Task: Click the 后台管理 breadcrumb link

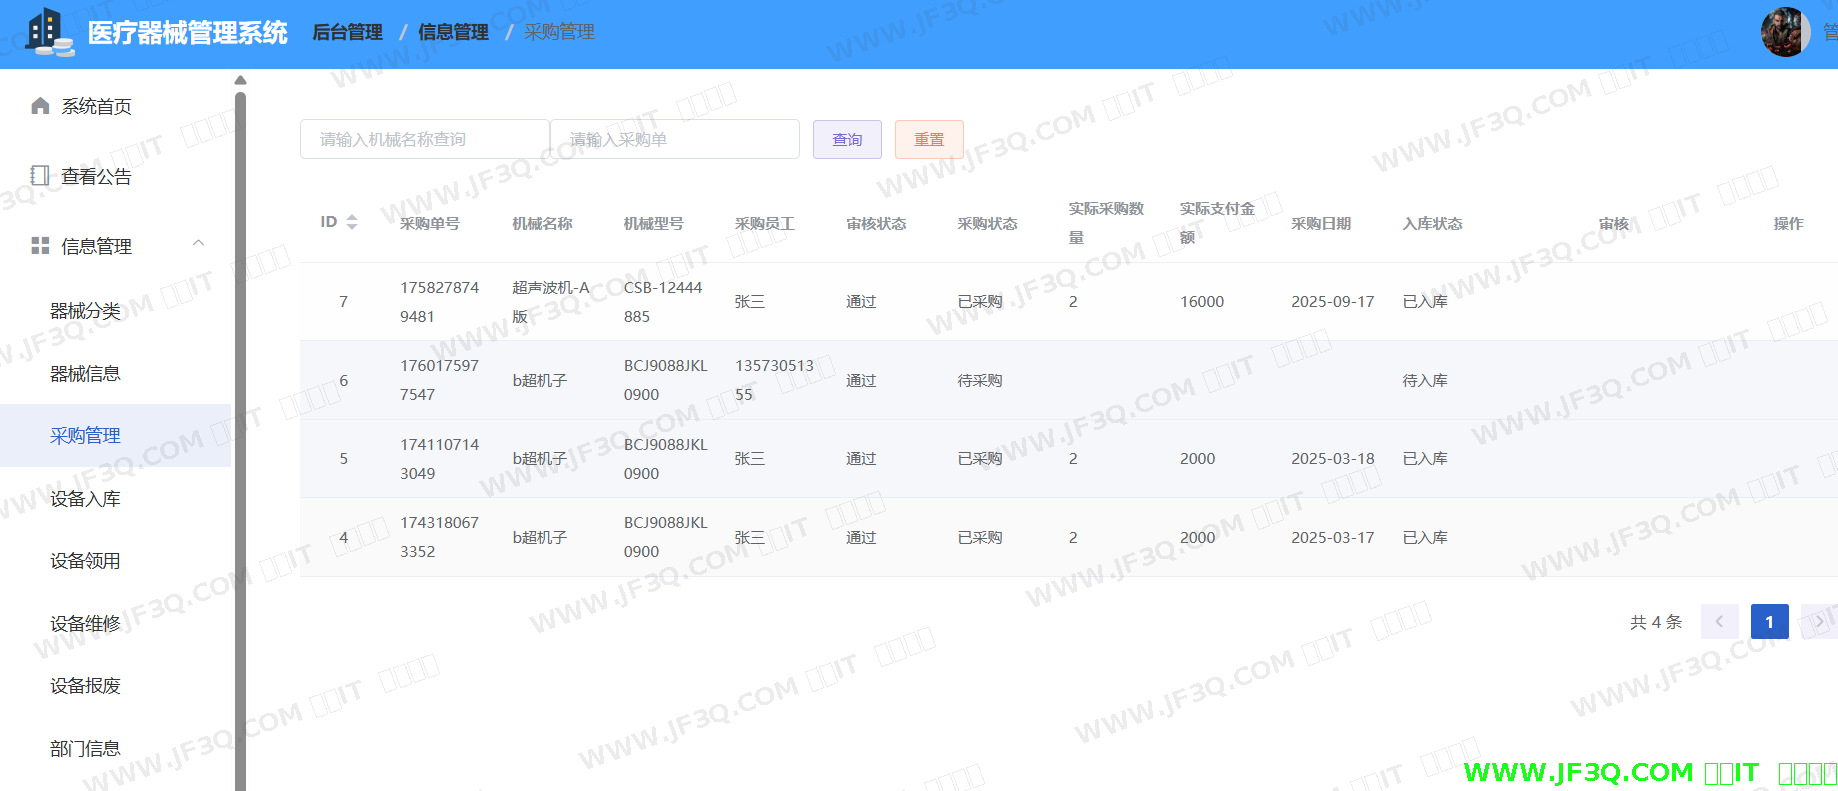Action: [347, 32]
